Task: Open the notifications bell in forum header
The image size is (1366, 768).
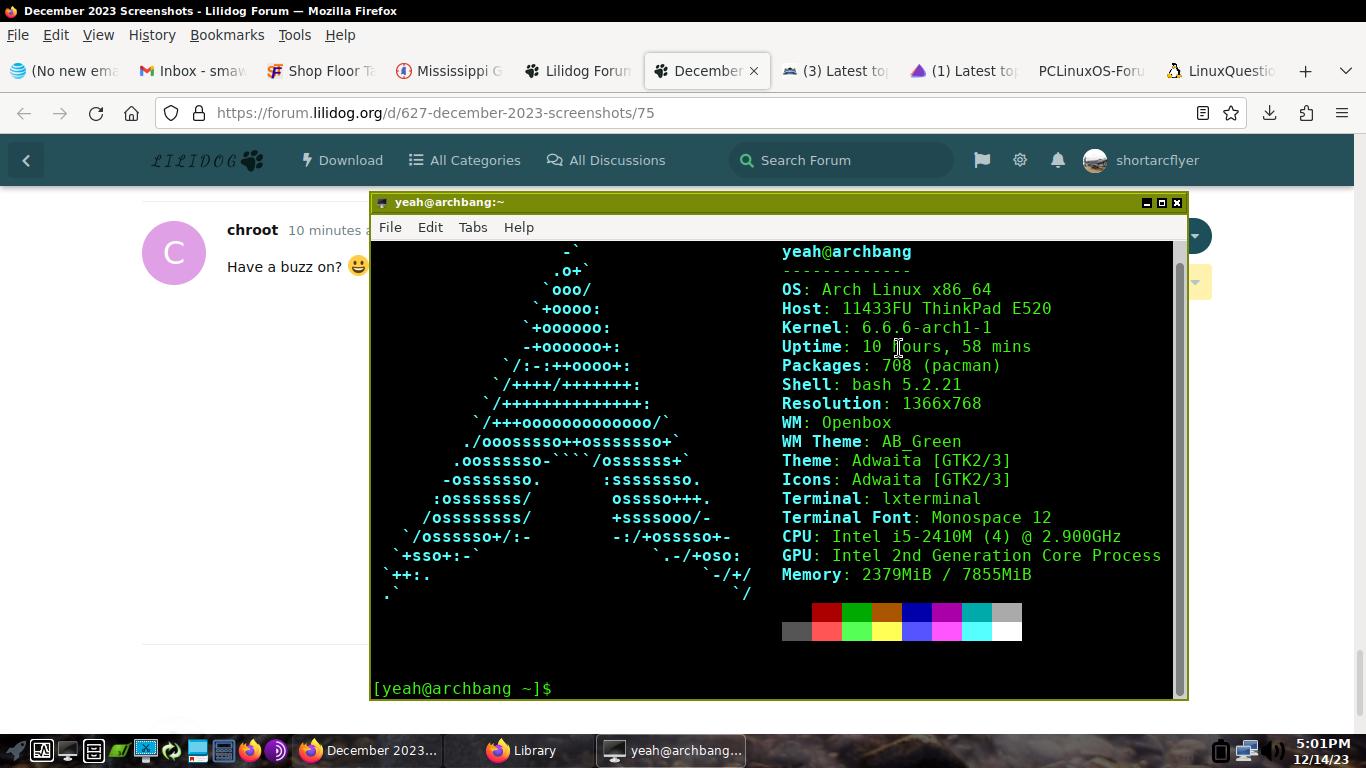Action: (1058, 160)
